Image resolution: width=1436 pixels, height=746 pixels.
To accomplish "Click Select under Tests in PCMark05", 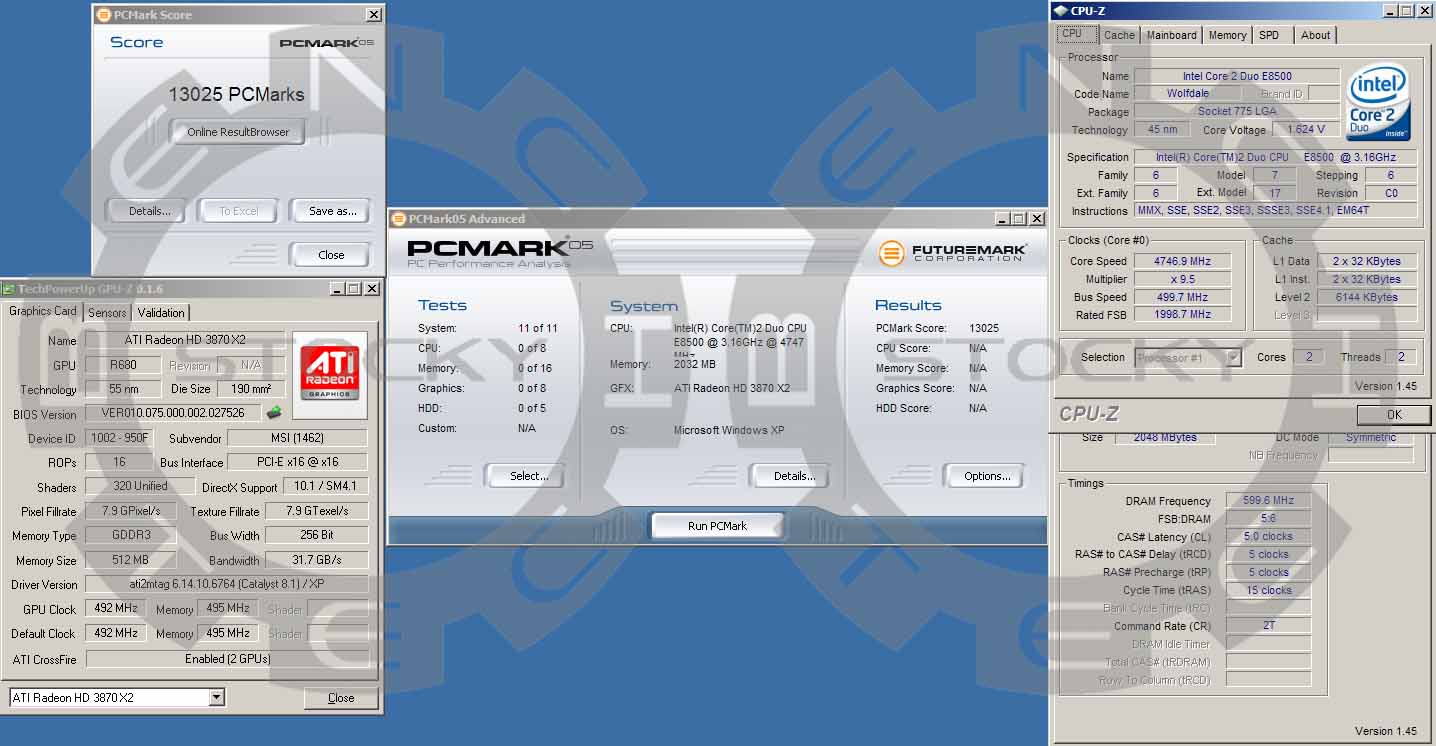I will (527, 476).
